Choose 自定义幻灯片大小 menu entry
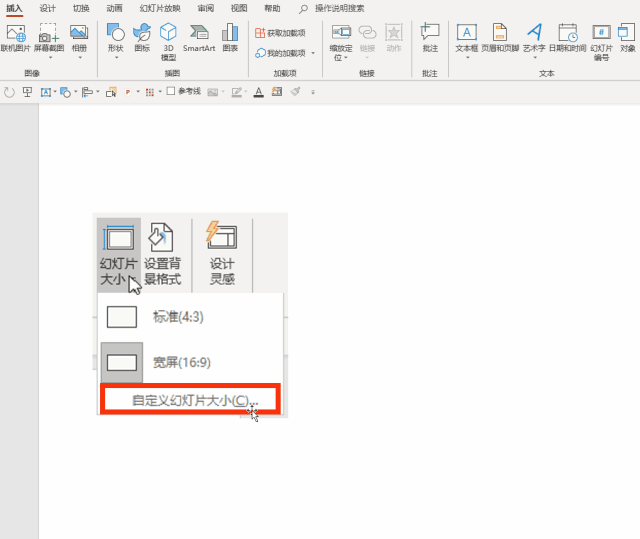Screen dimensions: 640x539 [191, 400]
